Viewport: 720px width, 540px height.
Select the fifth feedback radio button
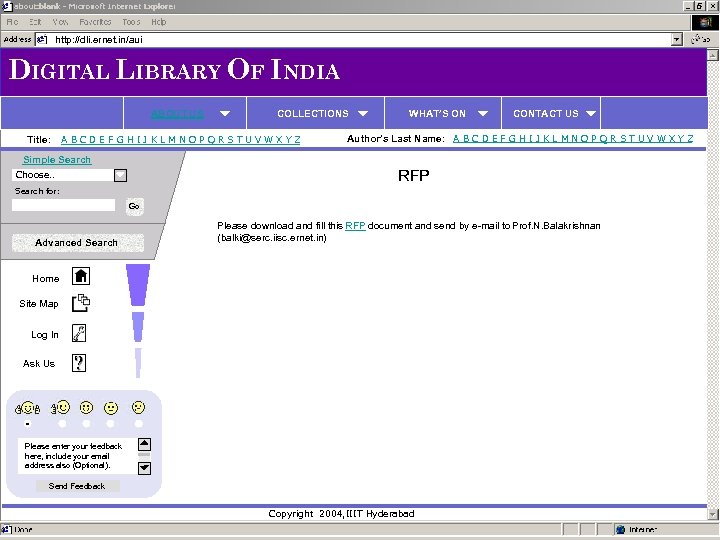[x=138, y=424]
